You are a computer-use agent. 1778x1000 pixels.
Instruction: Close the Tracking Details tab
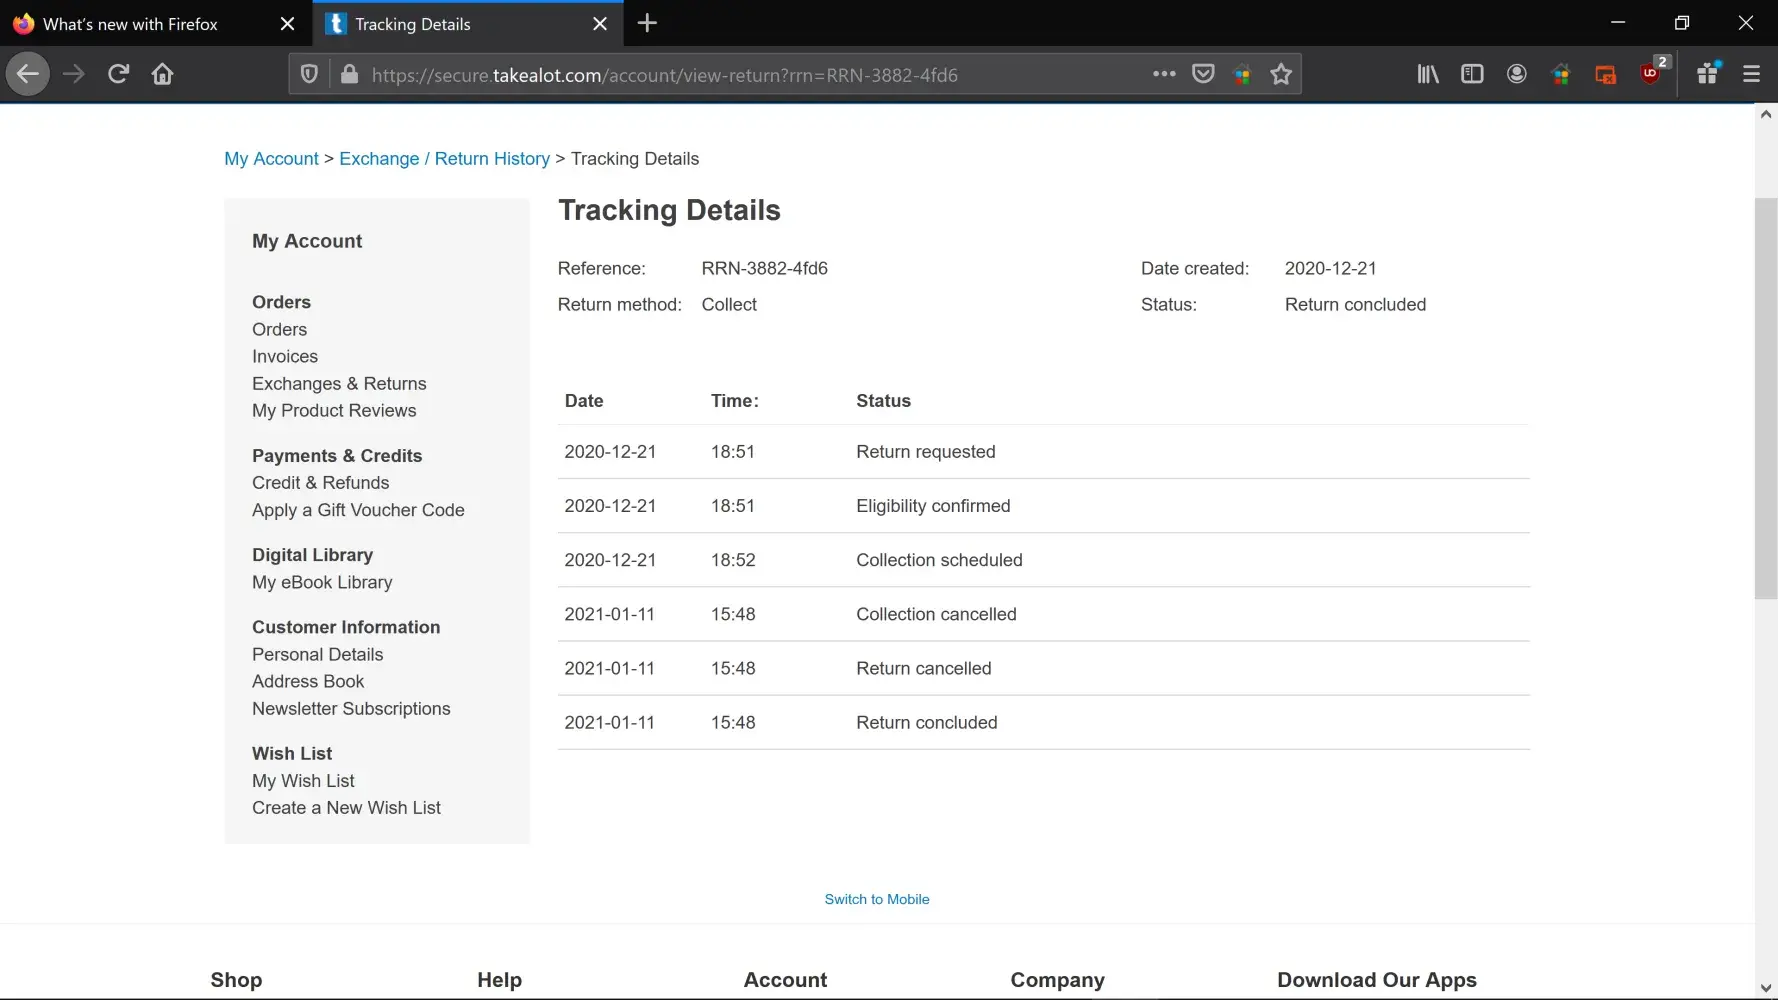click(x=600, y=24)
